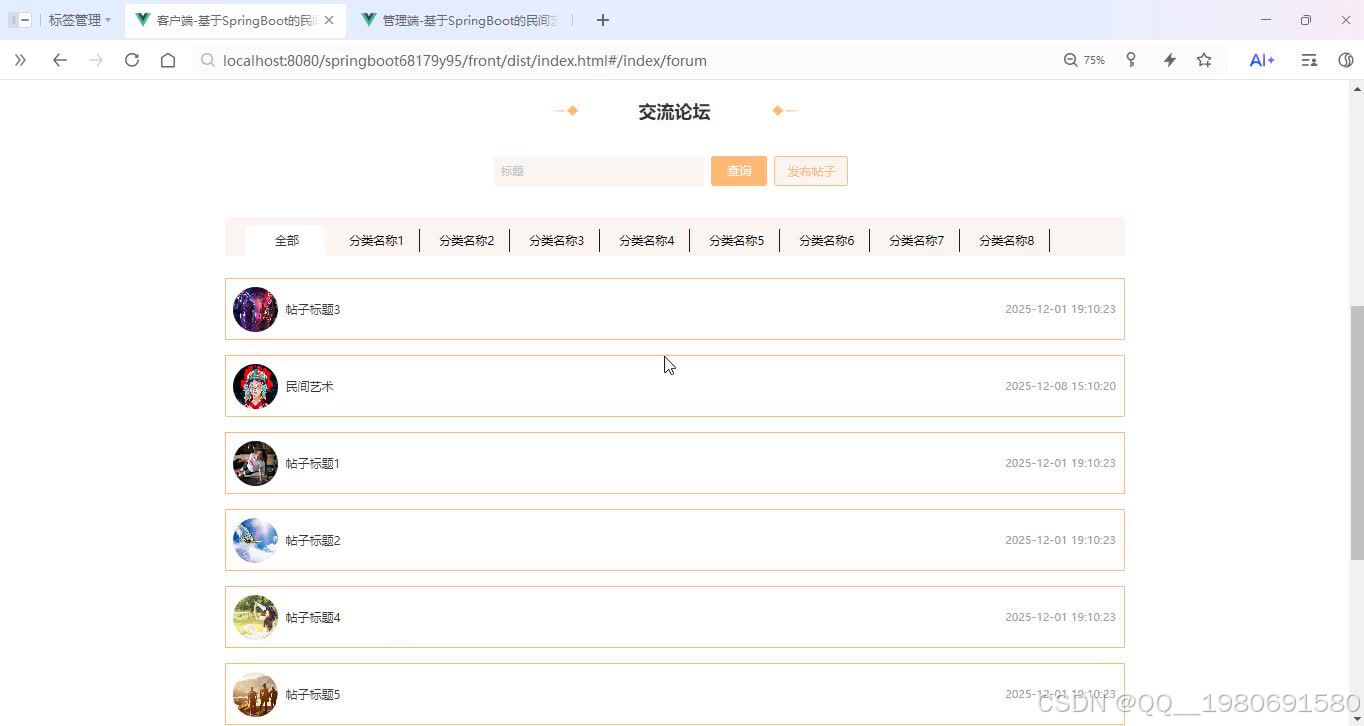Select the 分类名称2 tab

click(466, 241)
